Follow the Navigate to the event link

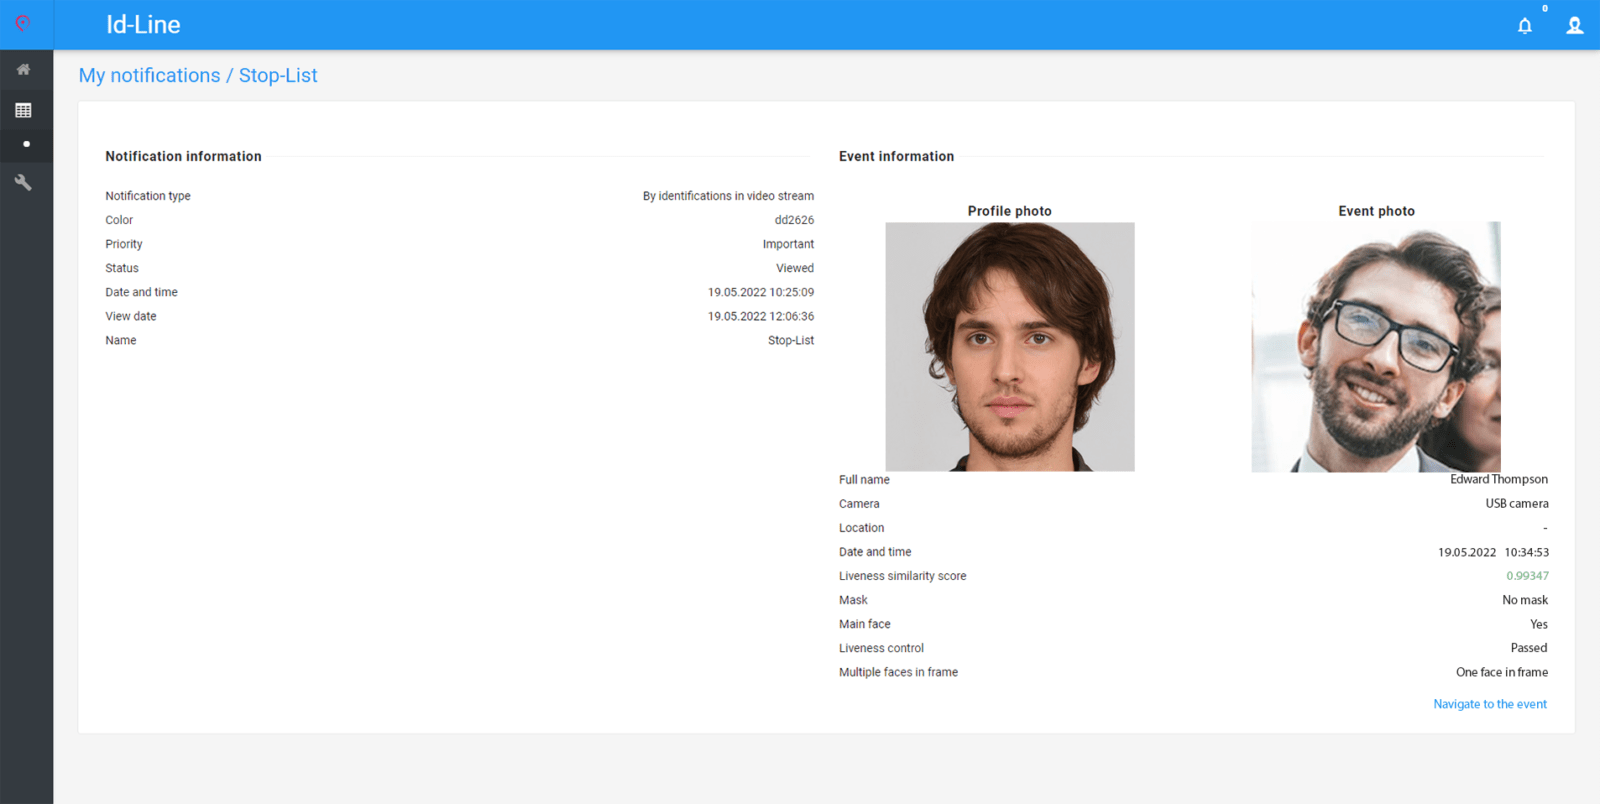coord(1489,704)
